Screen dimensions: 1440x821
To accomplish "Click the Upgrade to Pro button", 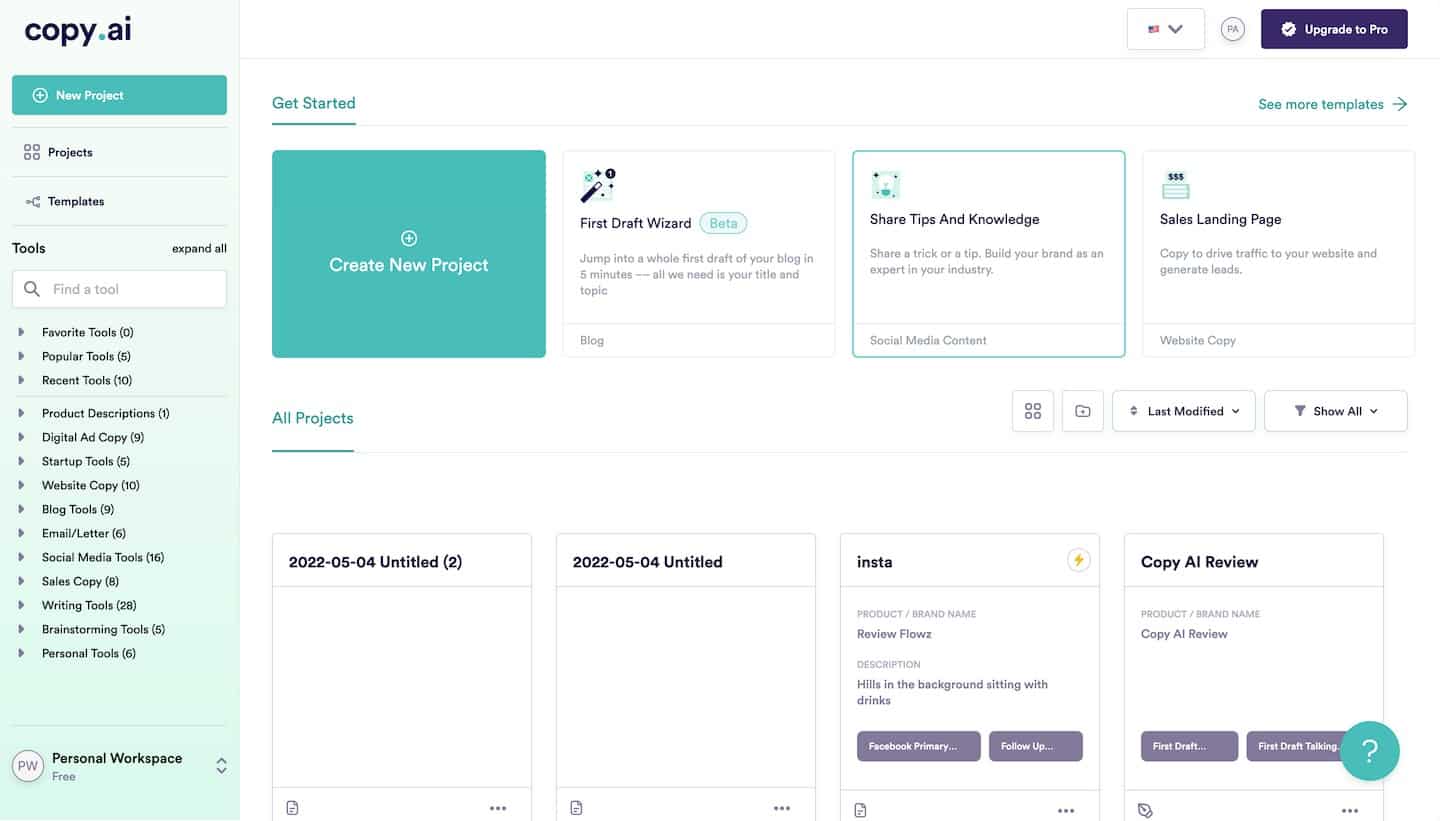I will click(x=1334, y=29).
